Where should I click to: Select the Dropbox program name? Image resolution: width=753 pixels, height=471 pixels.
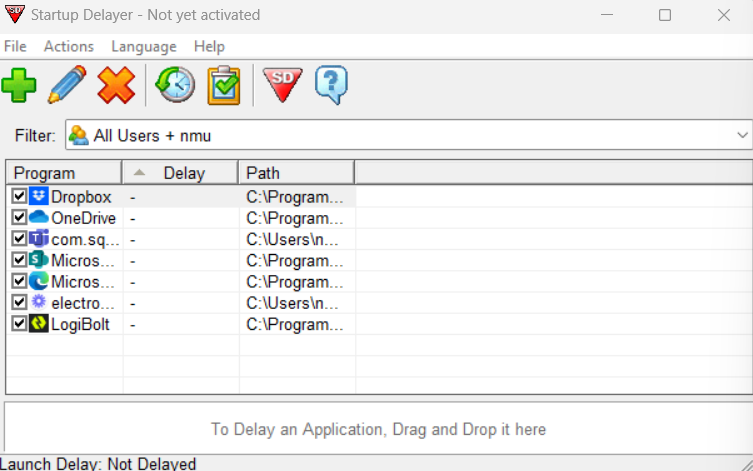(x=81, y=197)
